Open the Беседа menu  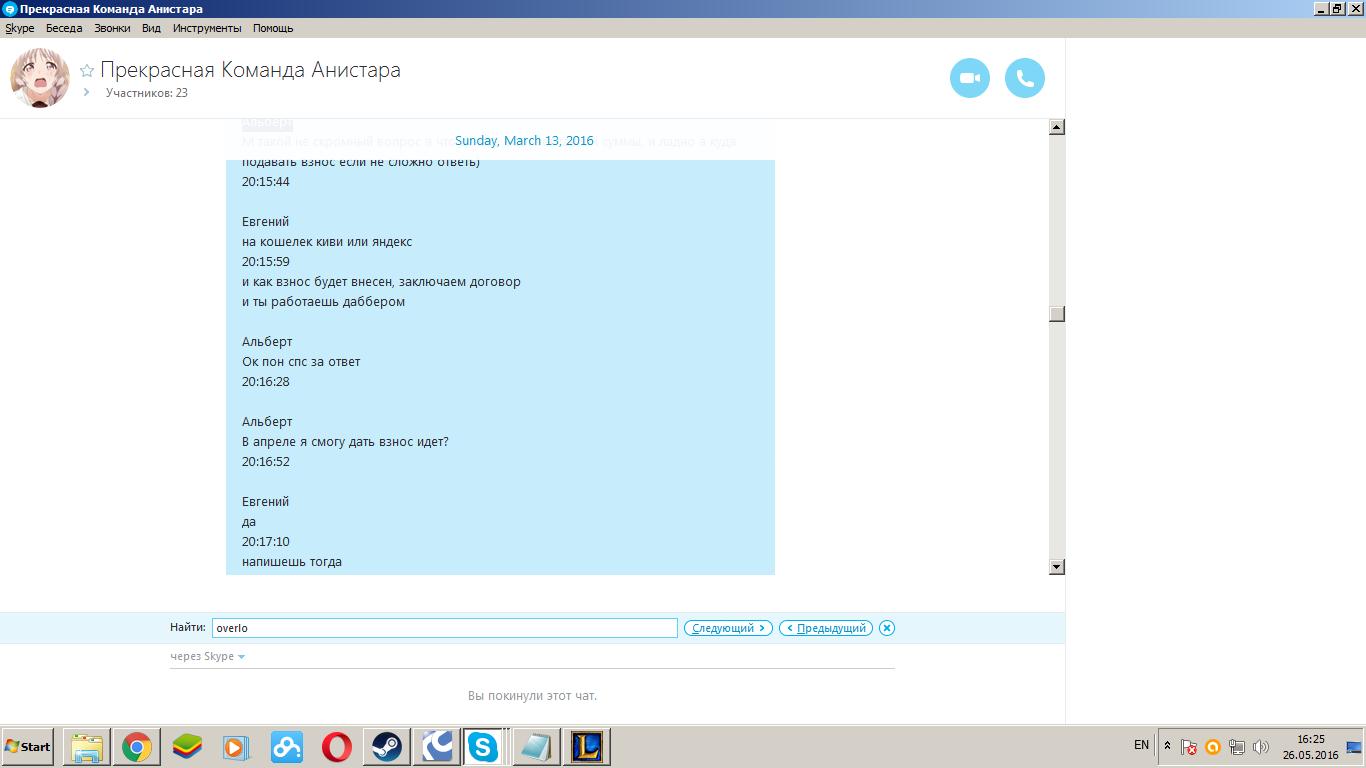64,28
